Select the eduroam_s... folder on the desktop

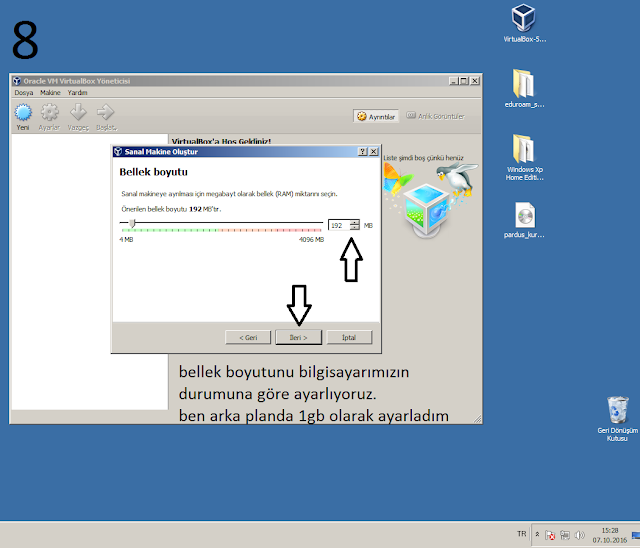click(524, 88)
